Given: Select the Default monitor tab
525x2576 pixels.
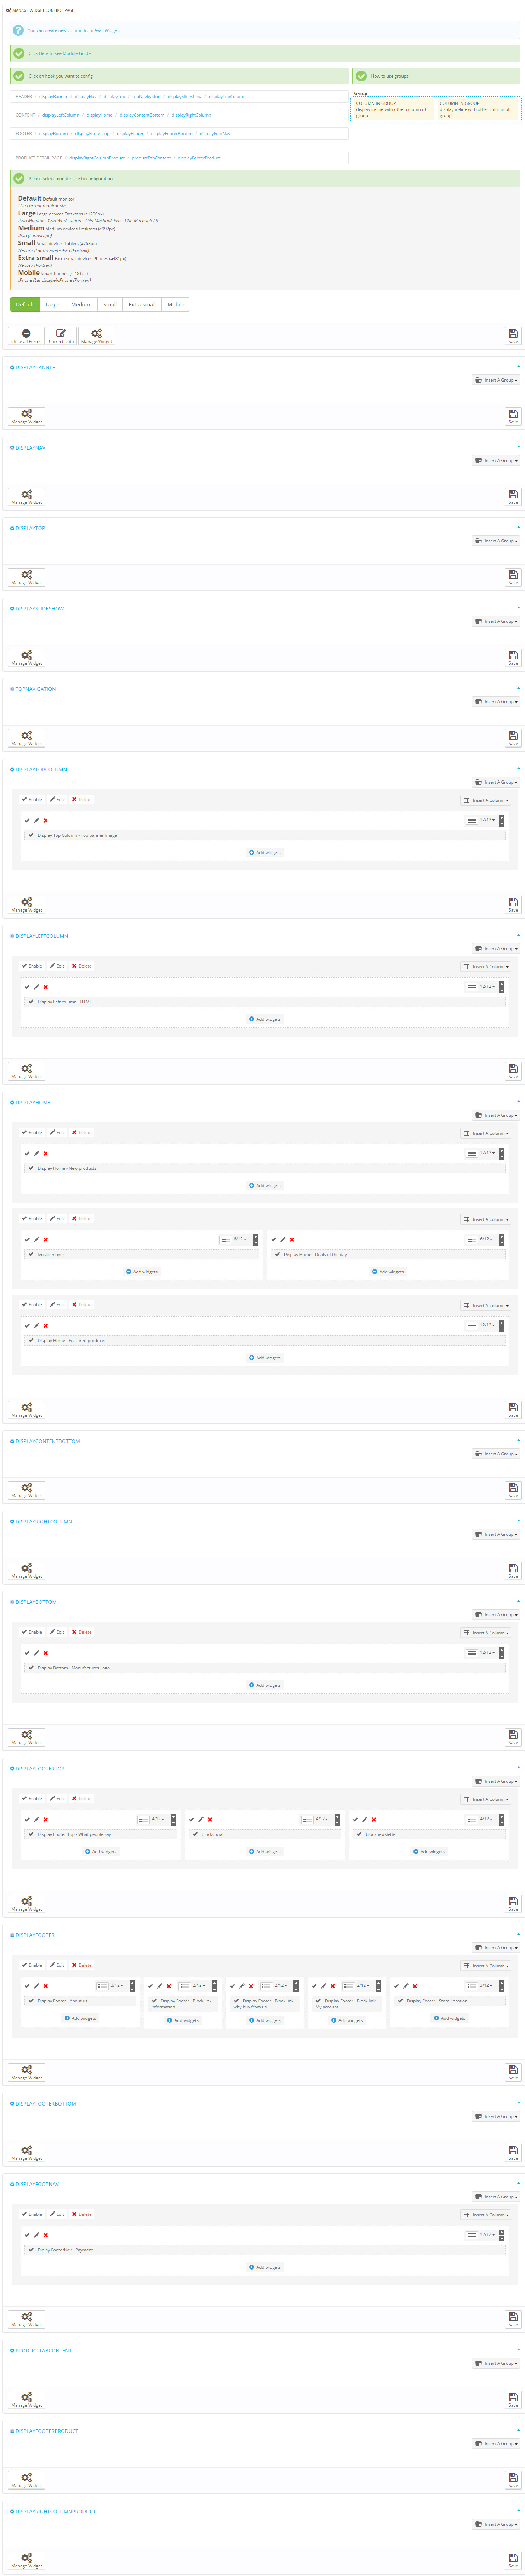Looking at the screenshot, I should [x=25, y=304].
